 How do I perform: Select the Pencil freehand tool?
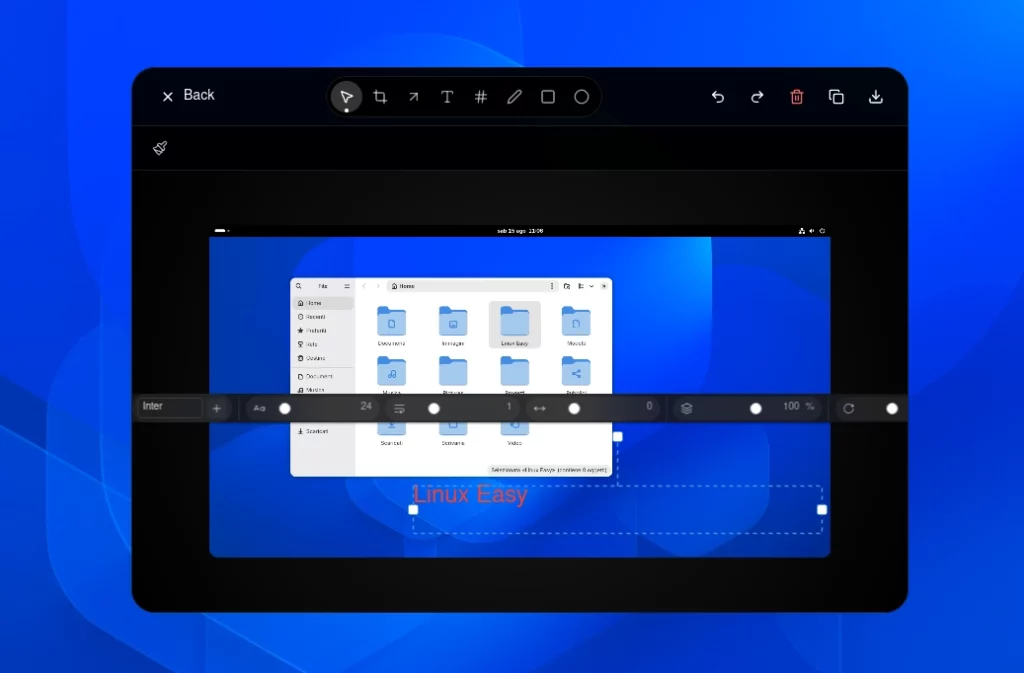tap(515, 97)
